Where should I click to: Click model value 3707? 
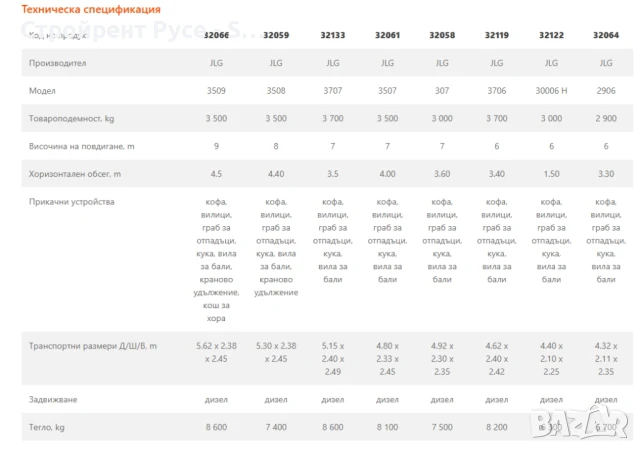click(x=333, y=91)
